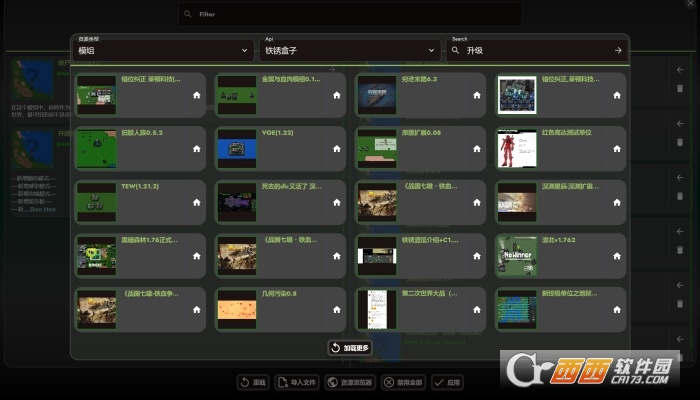
Task: Submit search with the arrow icon
Action: point(618,50)
